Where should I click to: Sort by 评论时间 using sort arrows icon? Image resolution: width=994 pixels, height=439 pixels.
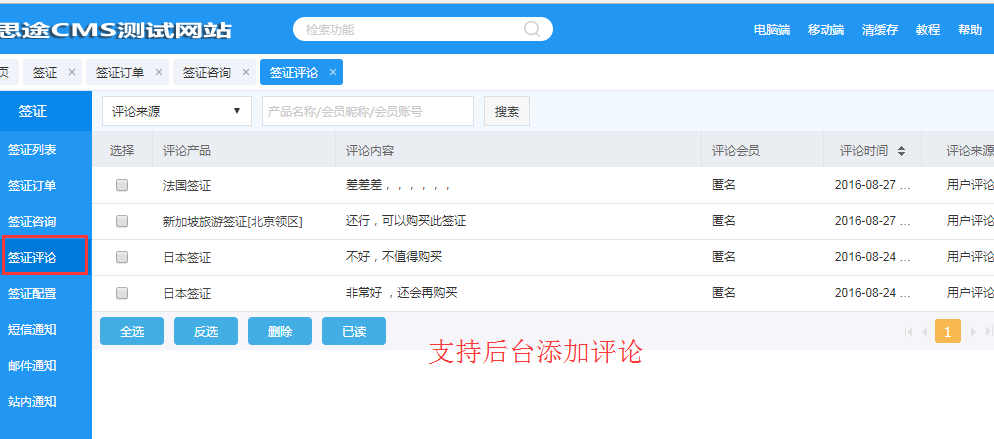click(x=901, y=151)
